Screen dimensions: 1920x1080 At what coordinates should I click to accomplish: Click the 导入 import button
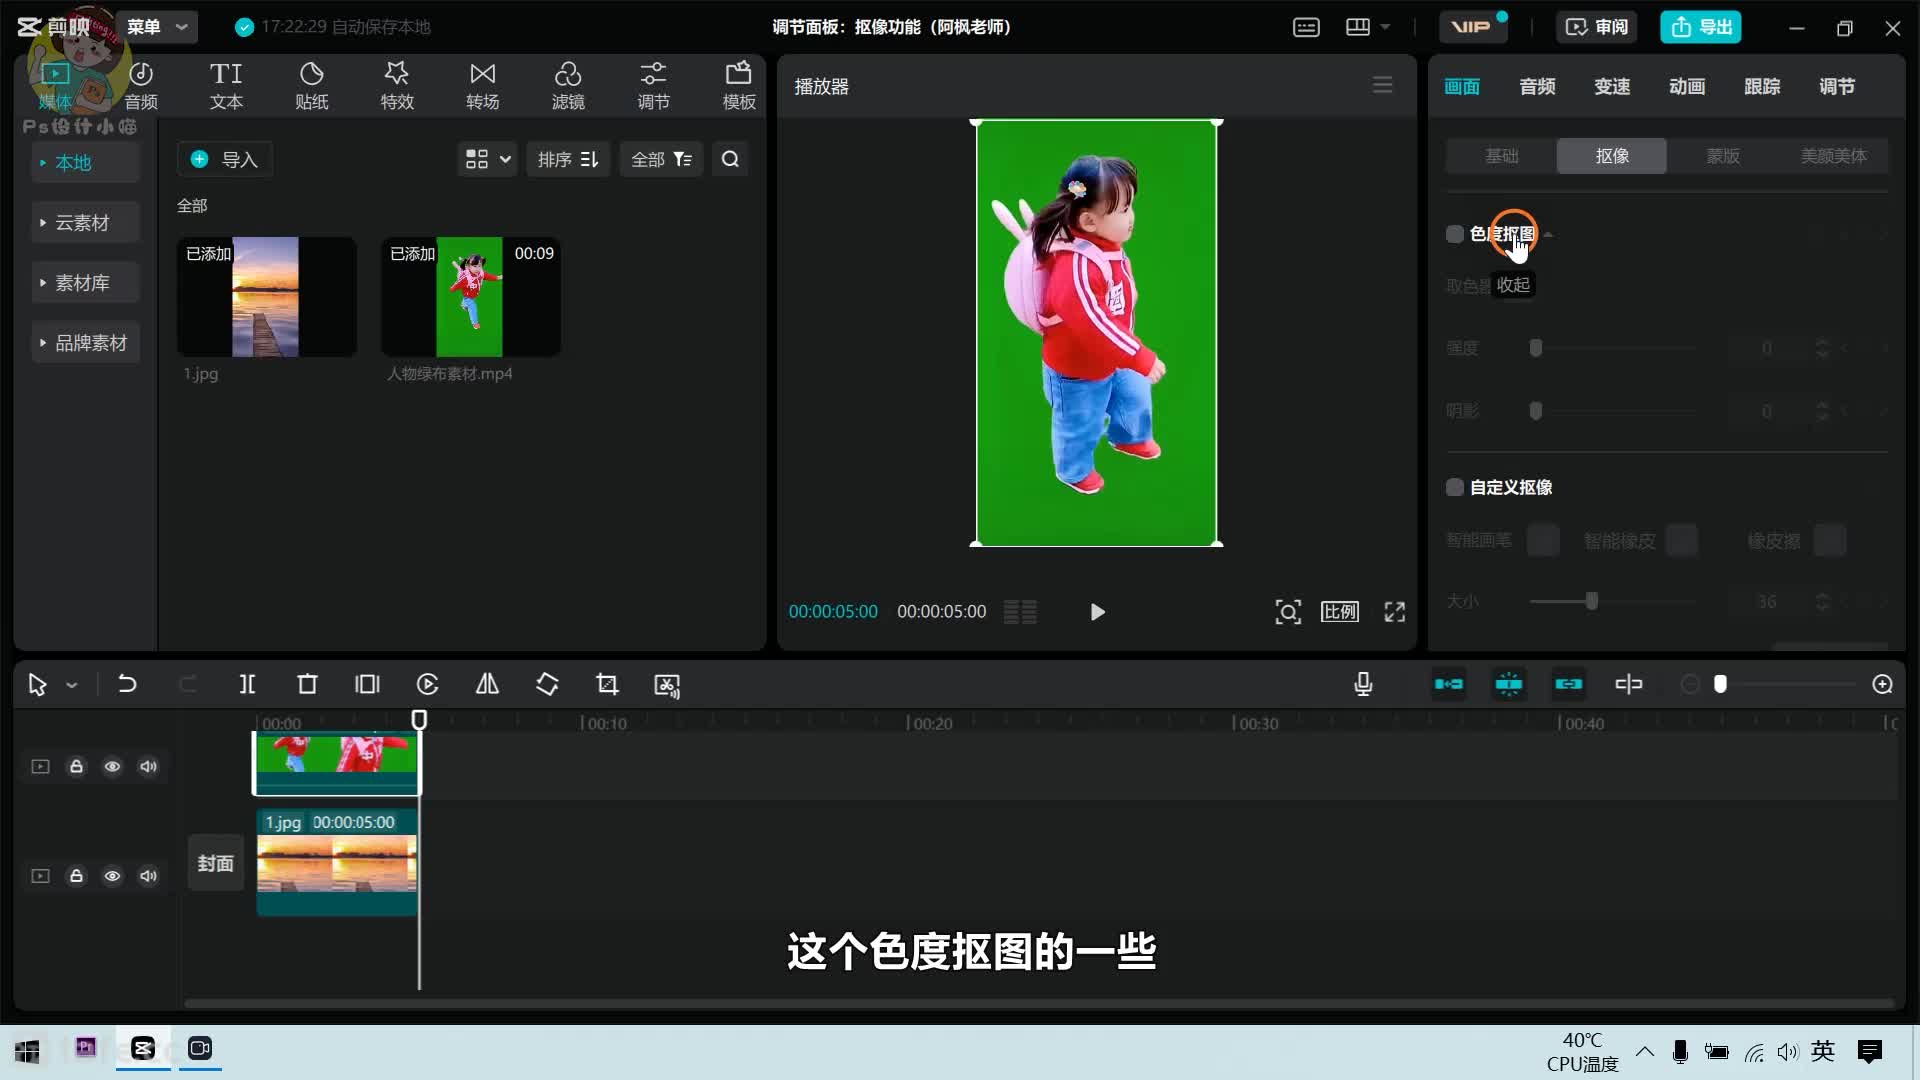click(x=224, y=159)
